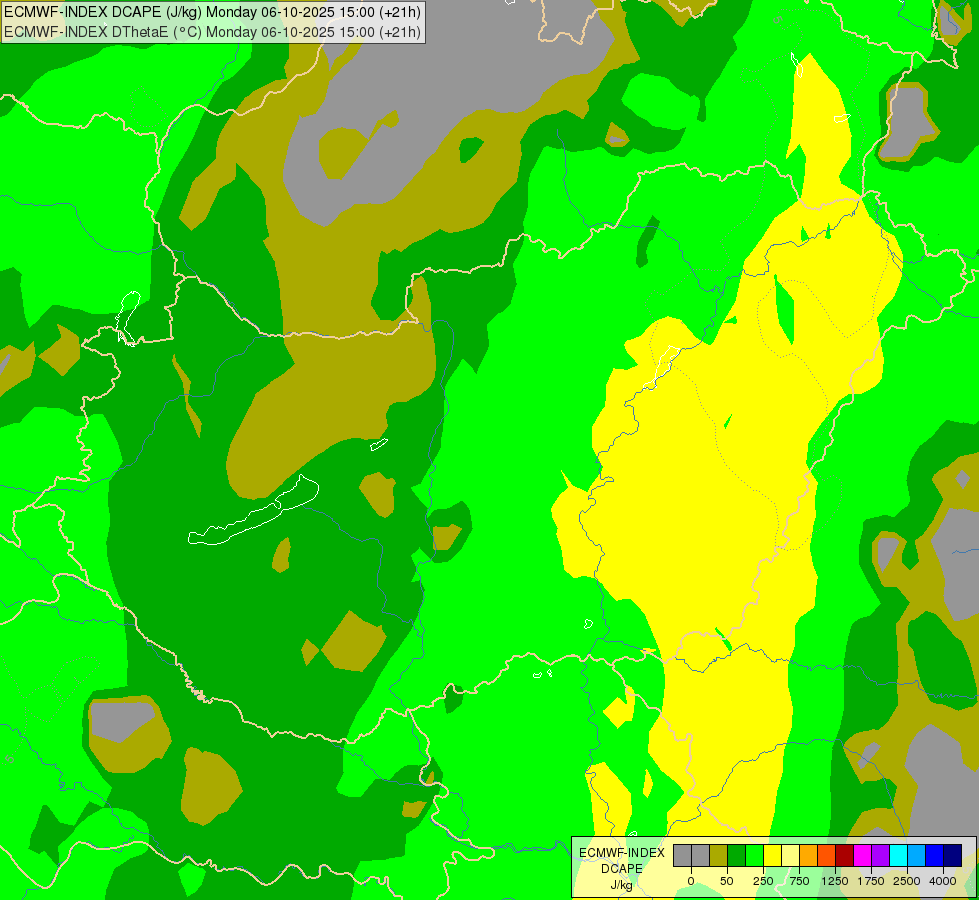The height and width of the screenshot is (900, 979).
Task: Click the DThetaE title line at top
Action: 212,32
